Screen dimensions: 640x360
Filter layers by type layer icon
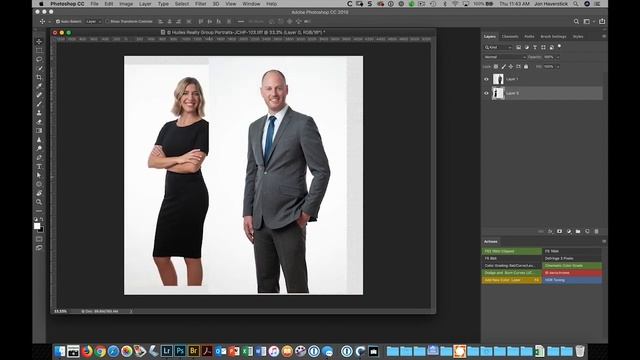[535, 47]
